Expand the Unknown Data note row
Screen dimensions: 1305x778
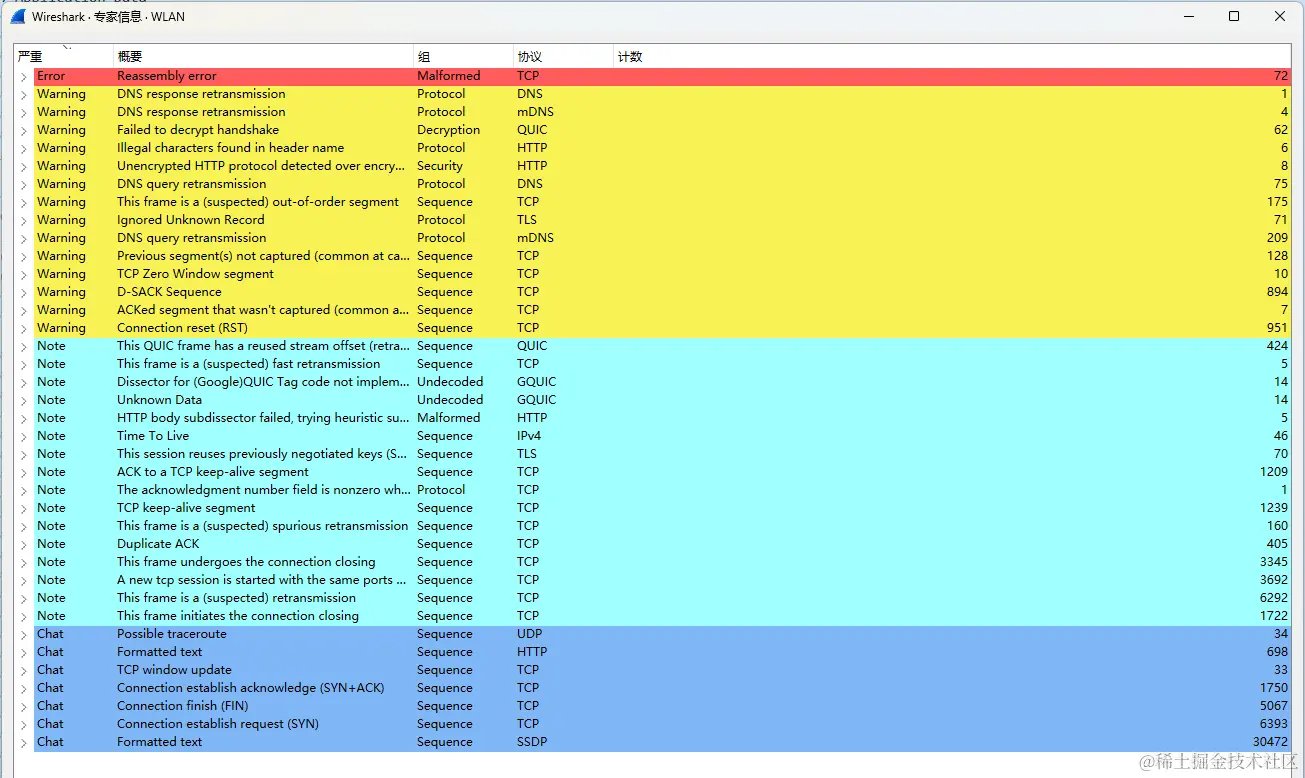pyautogui.click(x=23, y=400)
